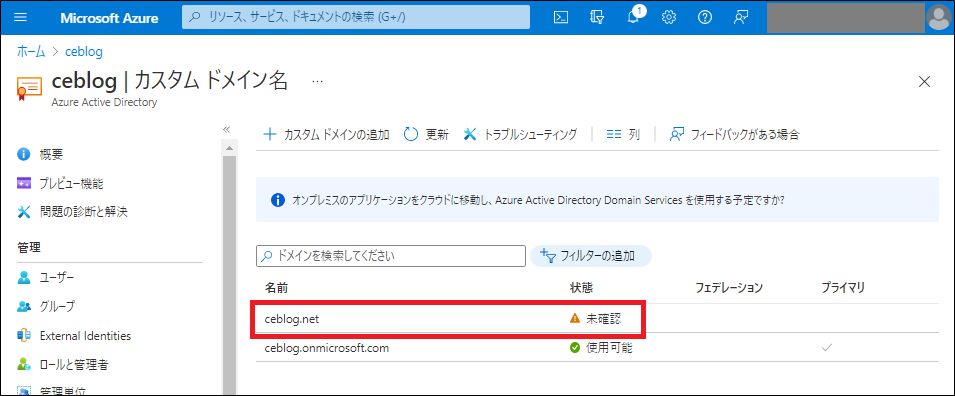Click the ドメインを検索してください search field
Image resolution: width=955 pixels, height=396 pixels.
390,256
